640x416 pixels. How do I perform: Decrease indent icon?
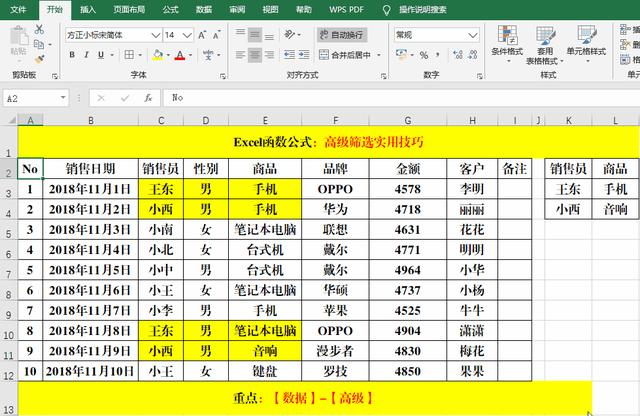point(289,55)
